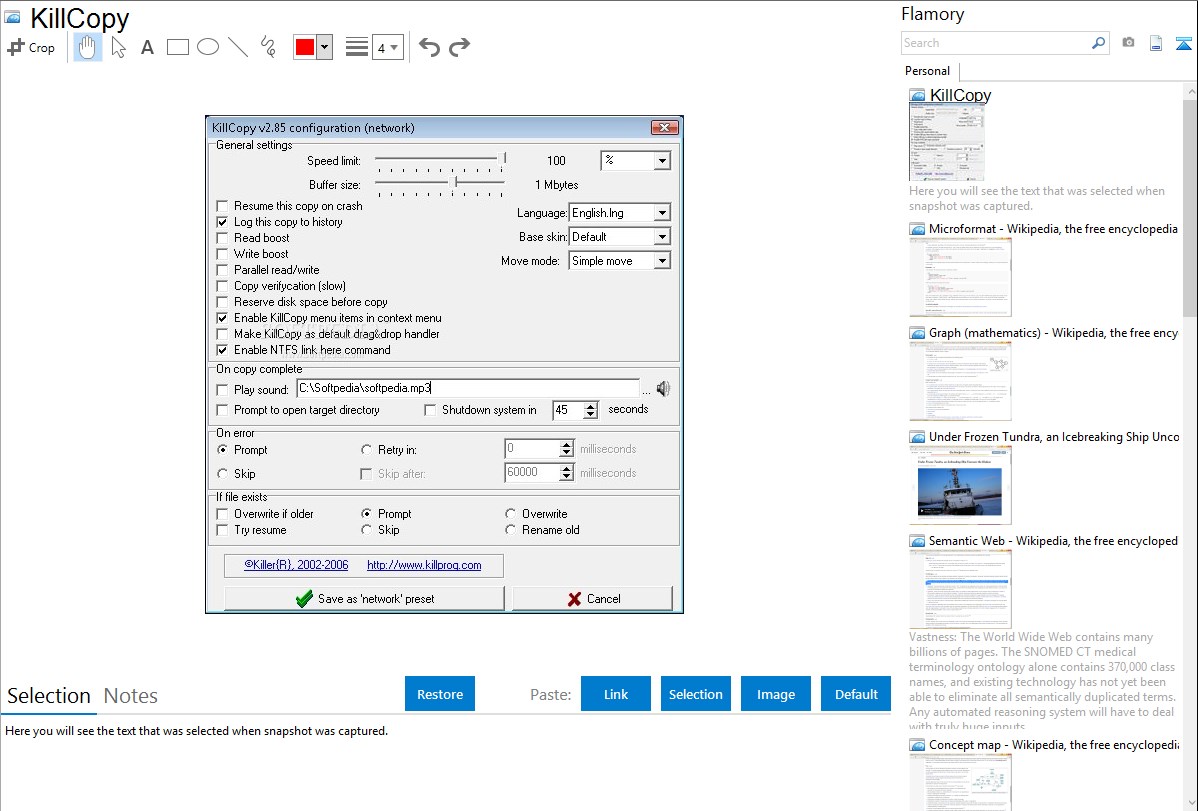The width and height of the screenshot is (1198, 811).
Task: Click Save as 'network' preset button
Action: pyautogui.click(x=364, y=599)
